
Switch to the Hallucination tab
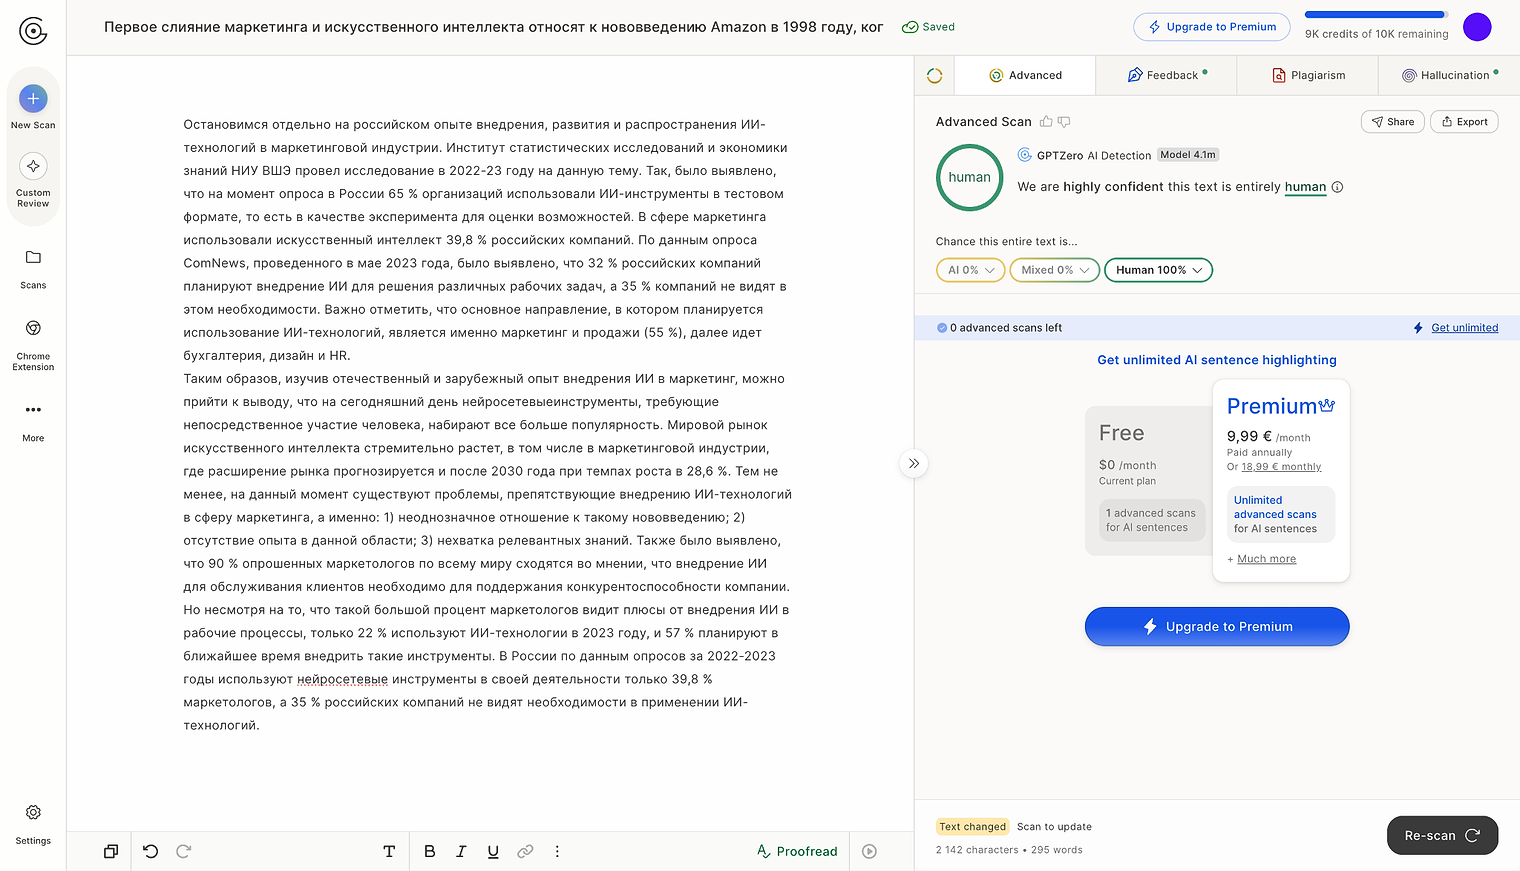1449,75
